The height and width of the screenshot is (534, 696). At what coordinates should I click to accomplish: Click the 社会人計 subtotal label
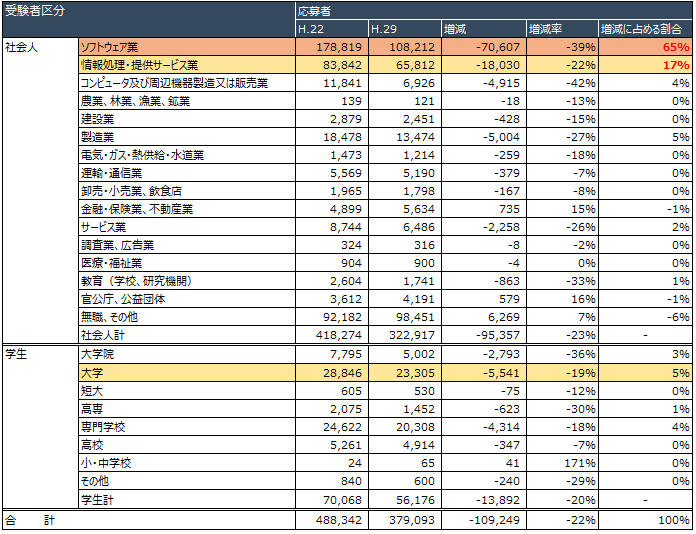pos(103,335)
